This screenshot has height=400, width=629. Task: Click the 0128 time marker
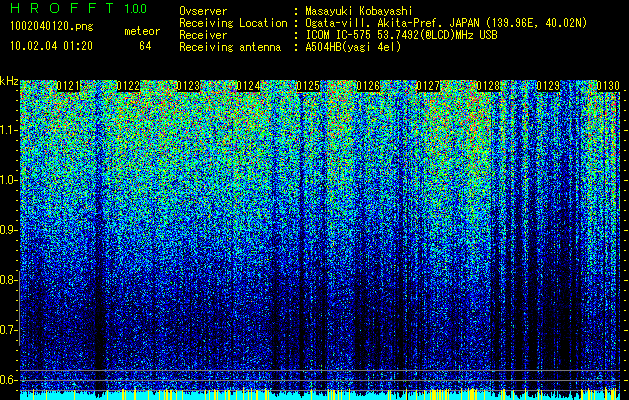coord(488,86)
